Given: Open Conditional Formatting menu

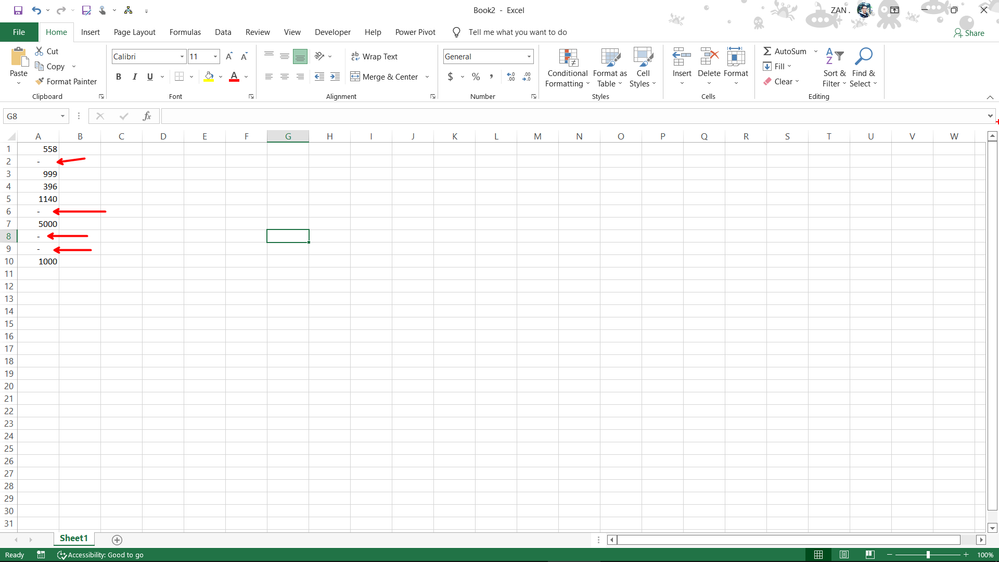Looking at the screenshot, I should tap(567, 68).
